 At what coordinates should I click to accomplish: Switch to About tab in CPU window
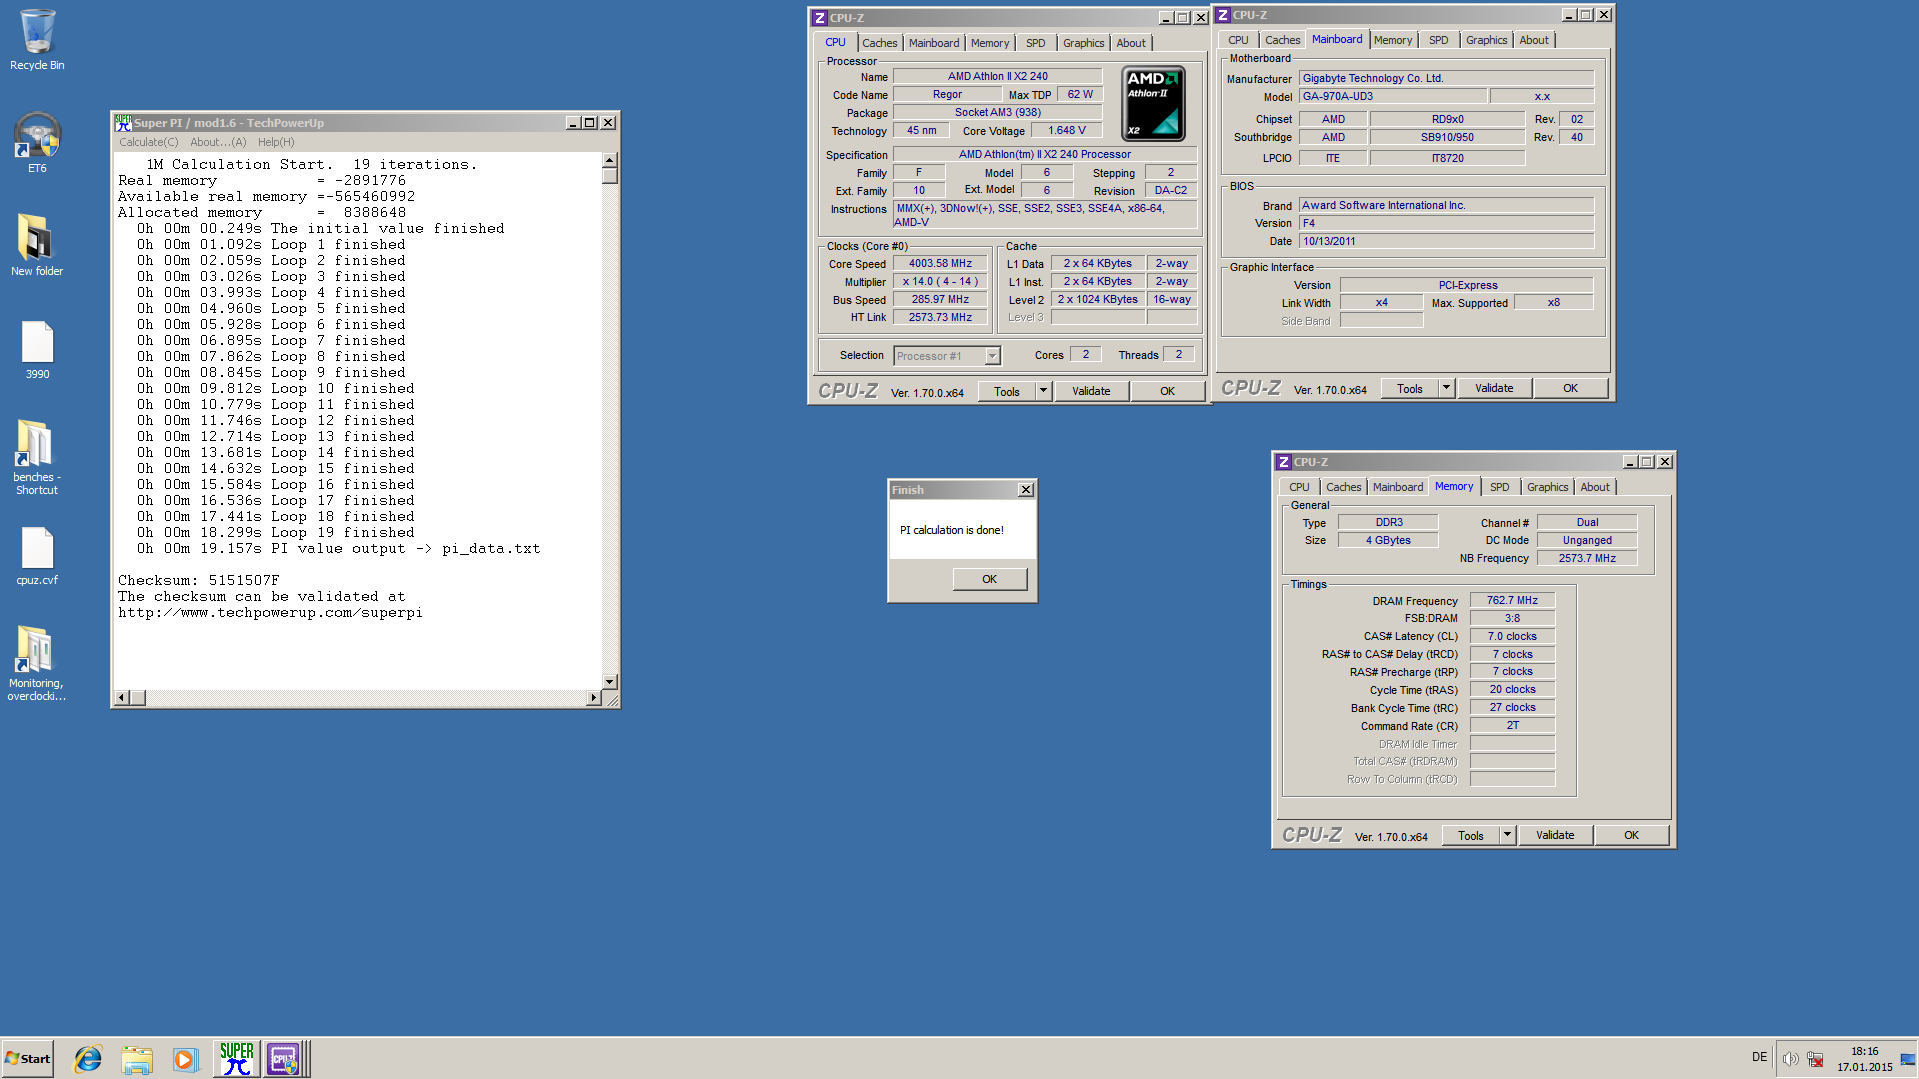tap(1131, 43)
